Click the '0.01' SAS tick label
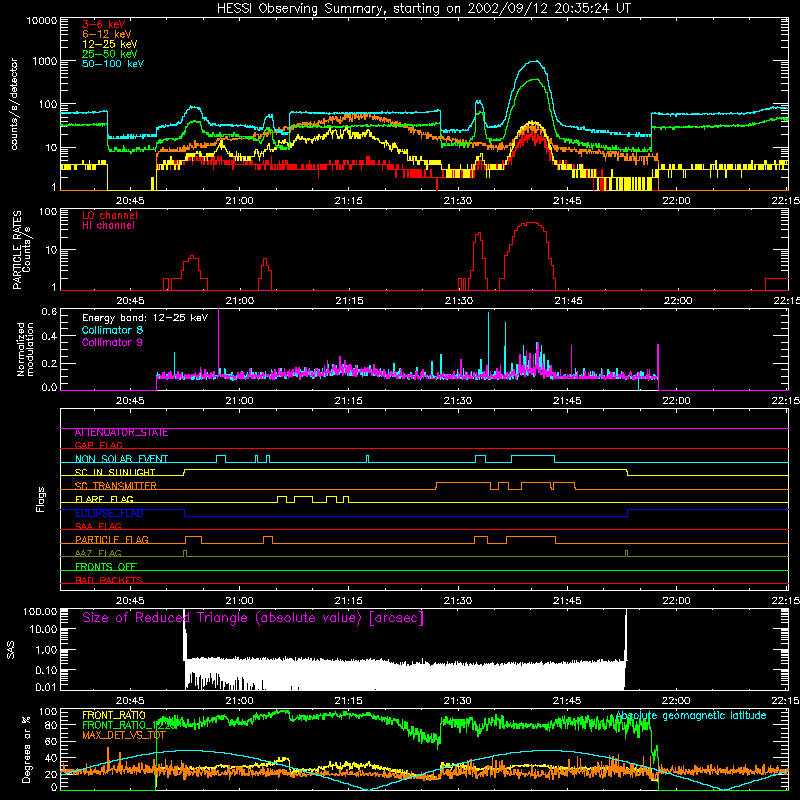 click(46, 687)
